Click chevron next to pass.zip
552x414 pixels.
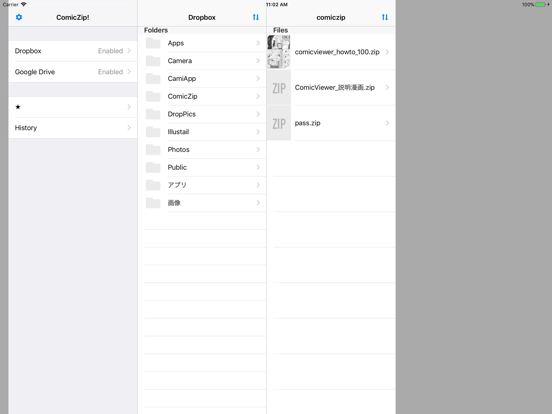pos(387,123)
